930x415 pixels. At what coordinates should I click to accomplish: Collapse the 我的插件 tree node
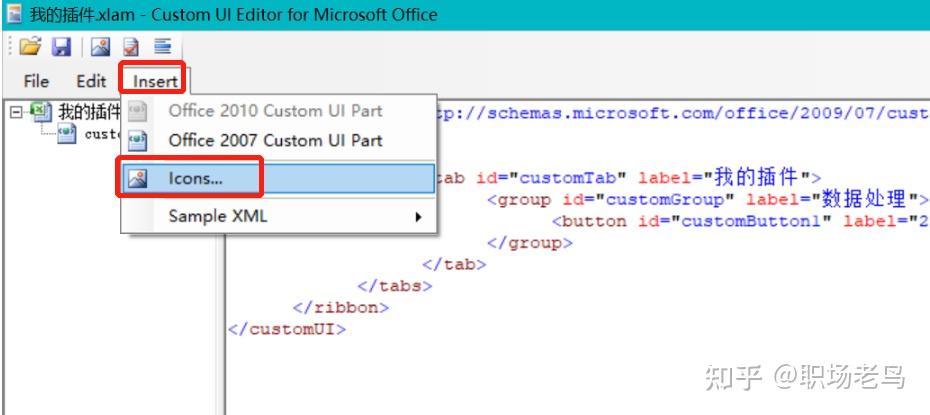click(x=15, y=112)
